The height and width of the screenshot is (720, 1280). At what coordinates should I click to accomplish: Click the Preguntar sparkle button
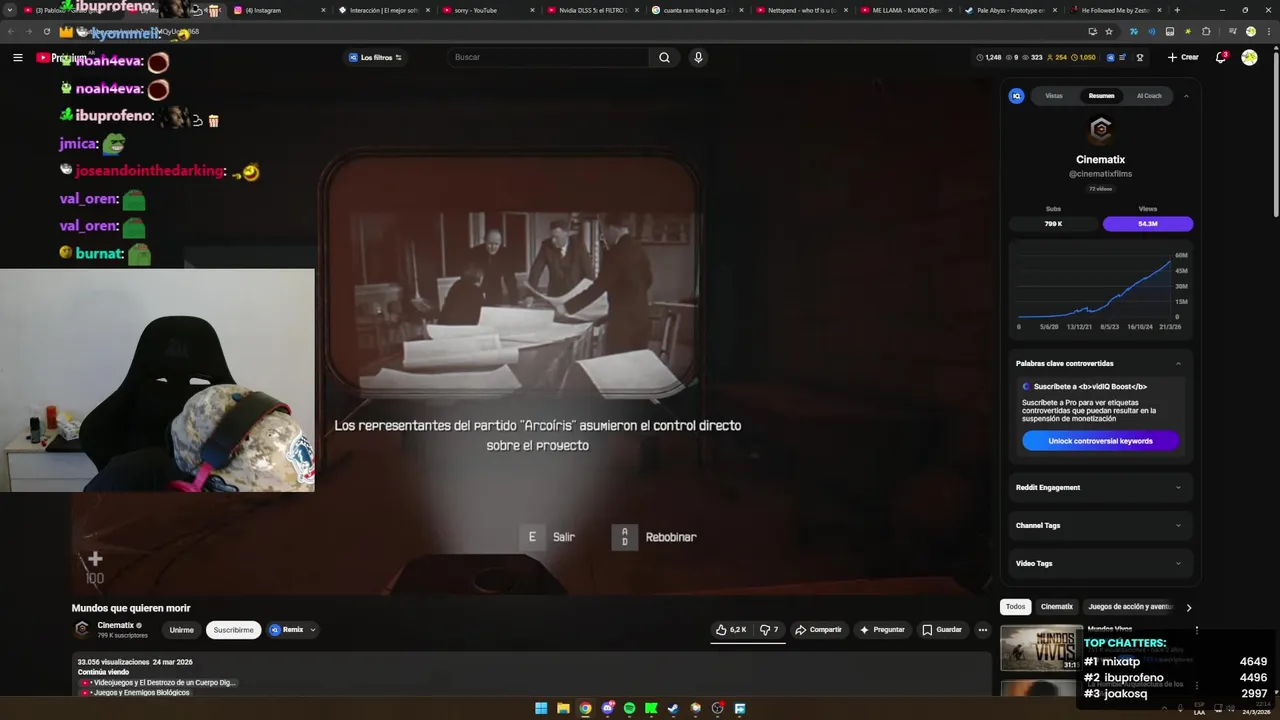(882, 630)
